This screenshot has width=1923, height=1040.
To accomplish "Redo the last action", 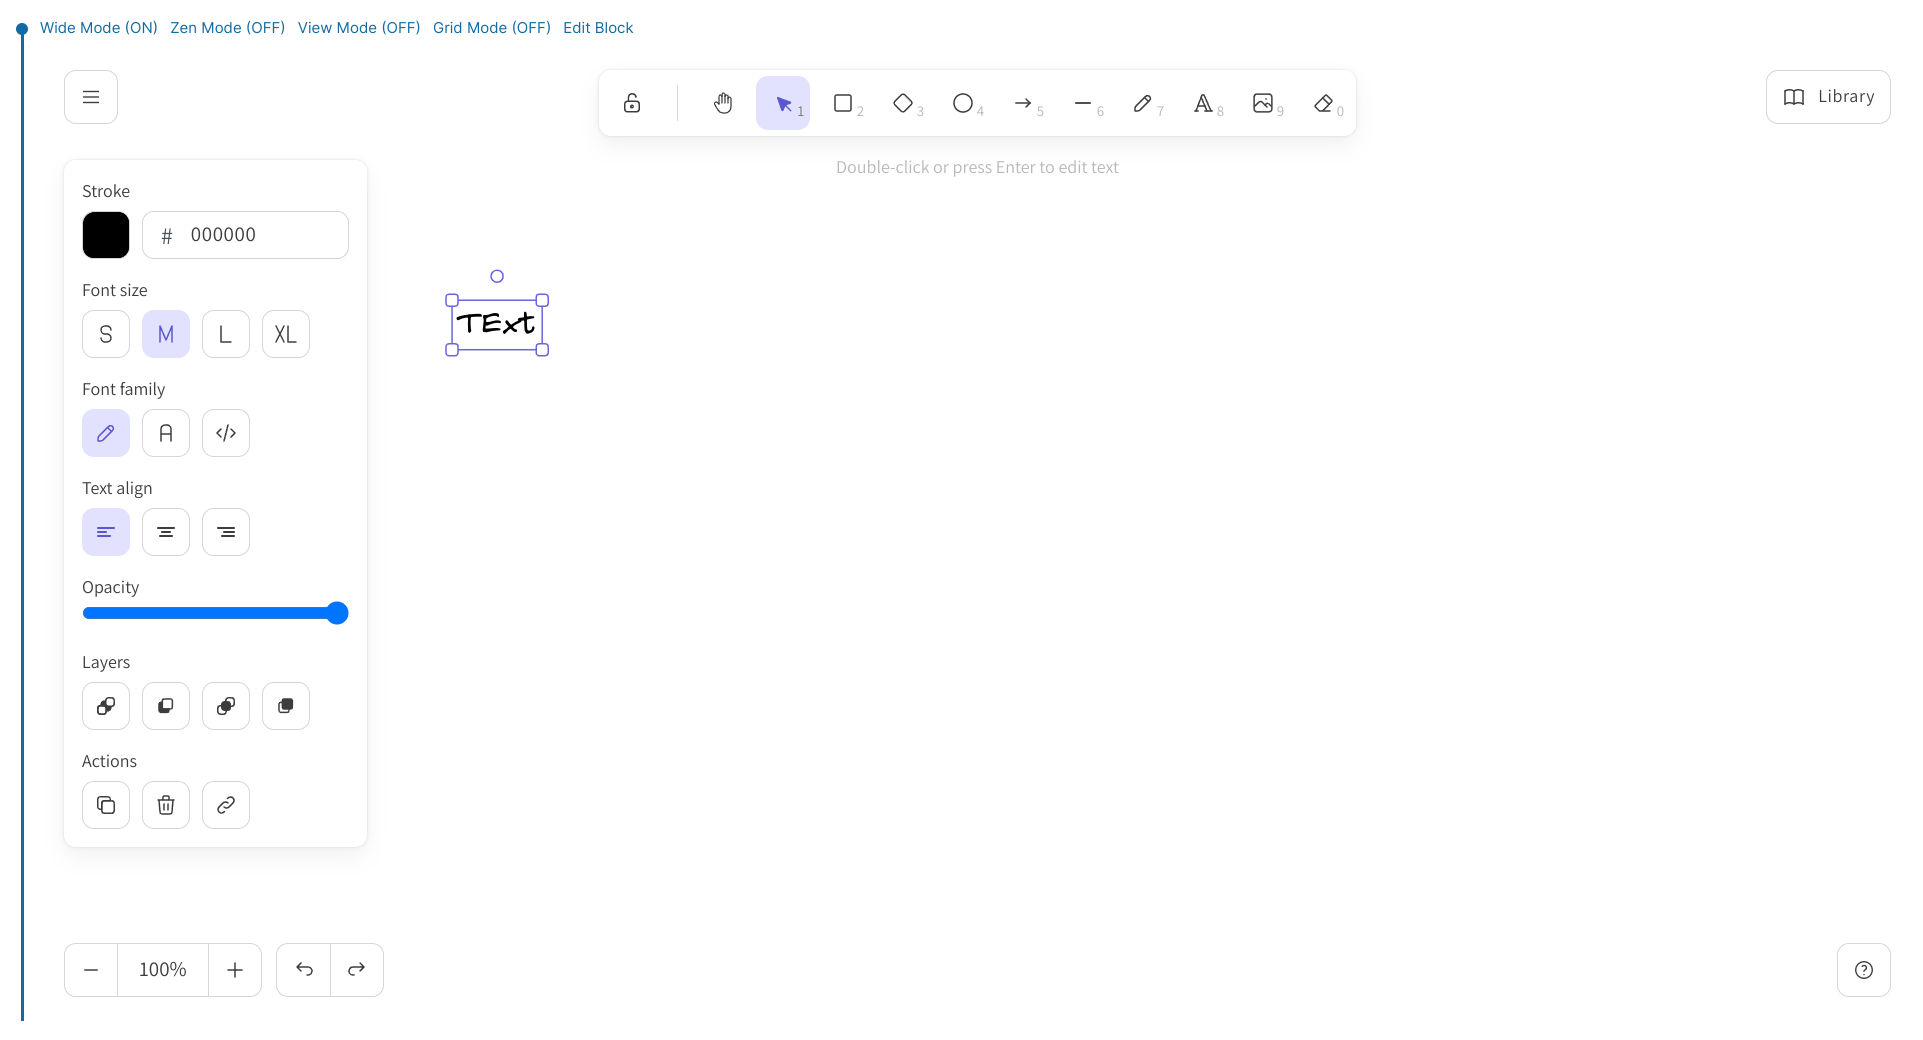I will pyautogui.click(x=357, y=970).
